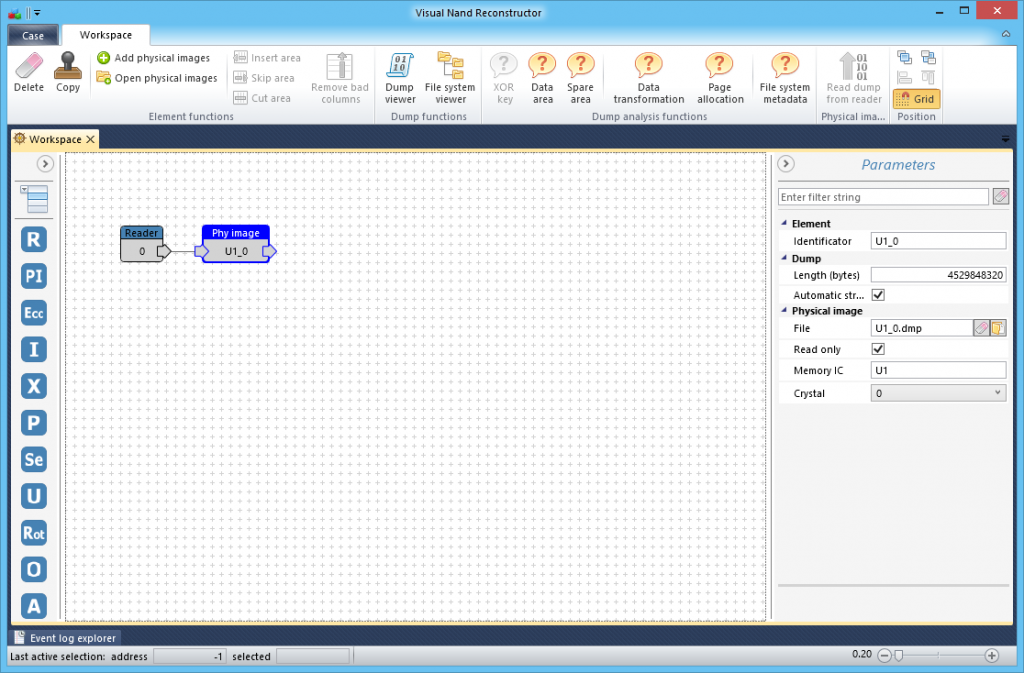
Task: Zoom in with the plus button
Action: point(991,655)
